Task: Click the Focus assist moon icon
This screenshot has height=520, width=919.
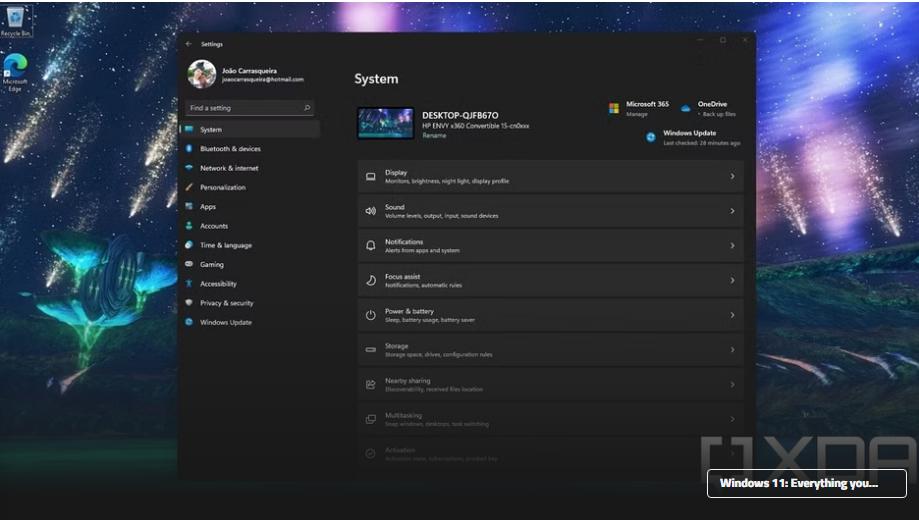Action: point(370,280)
